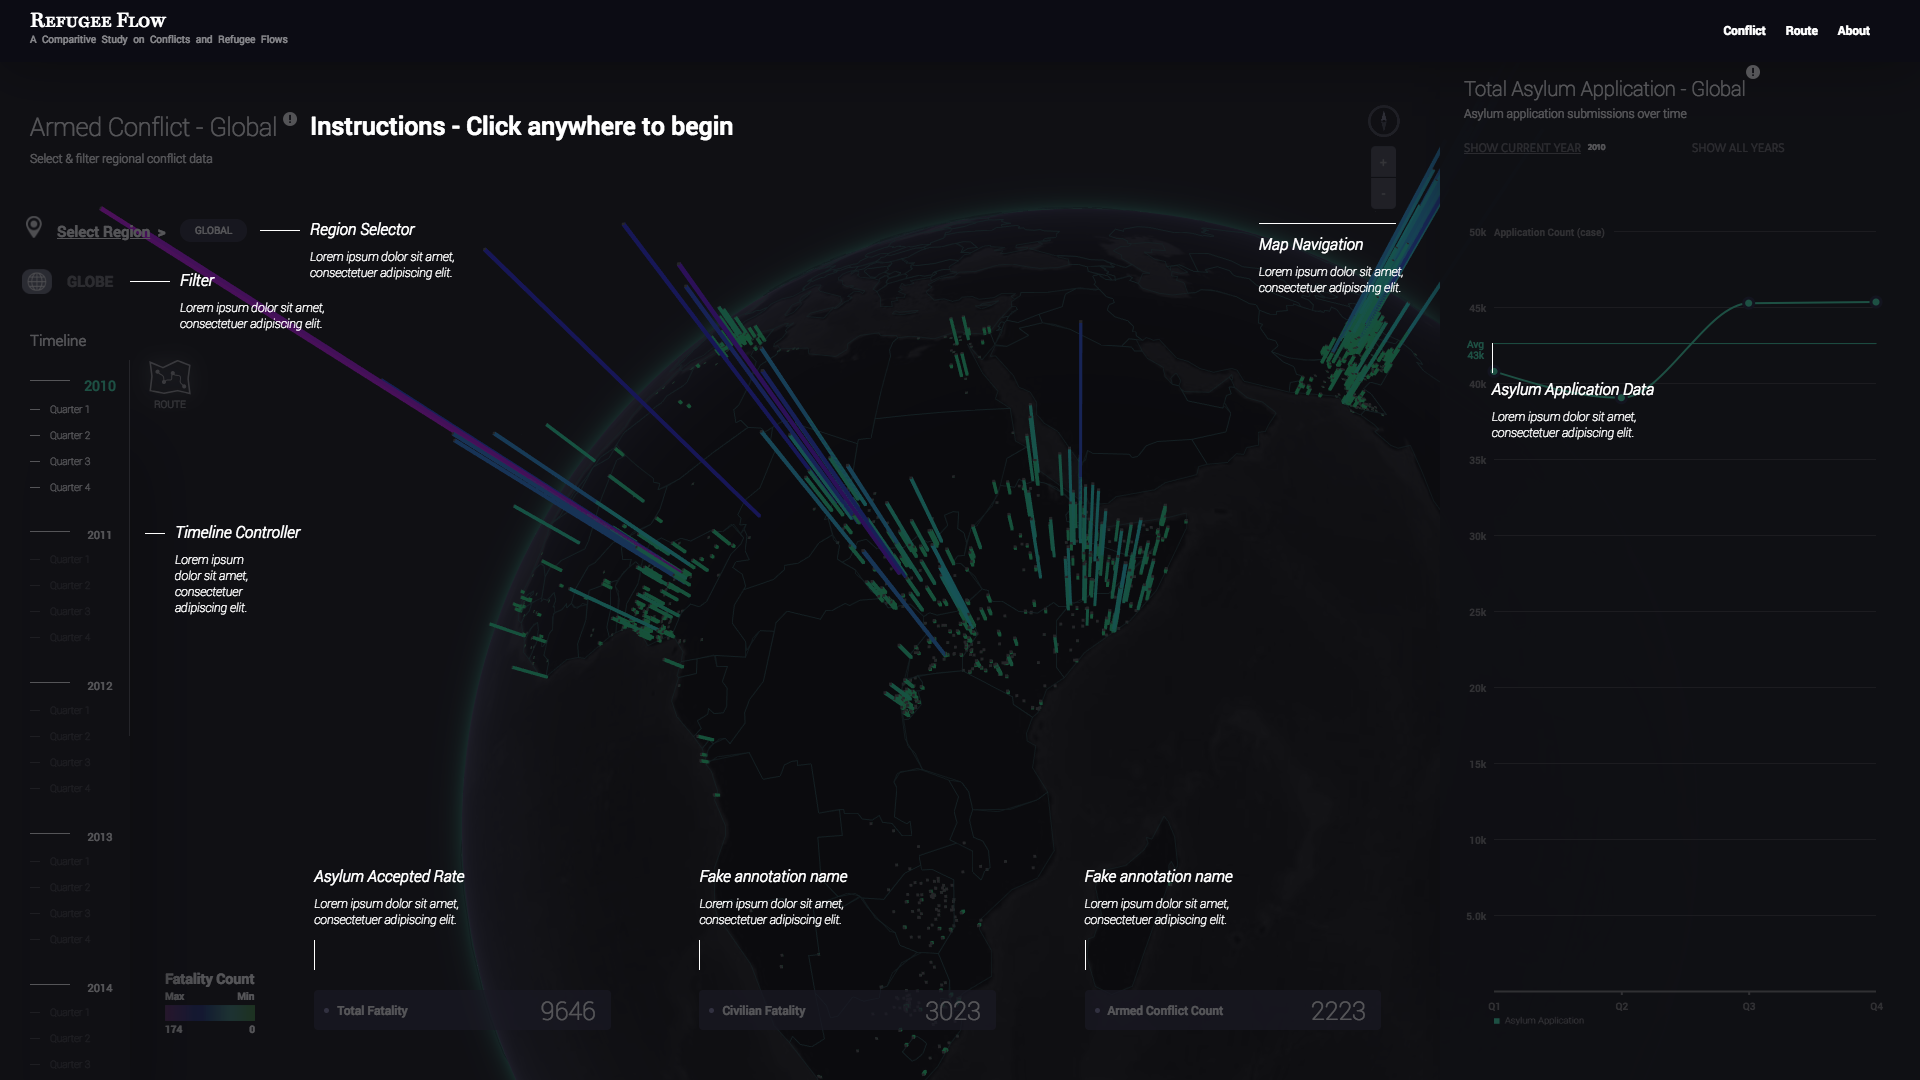Click the Total Asylum Application info icon

[x=1753, y=72]
